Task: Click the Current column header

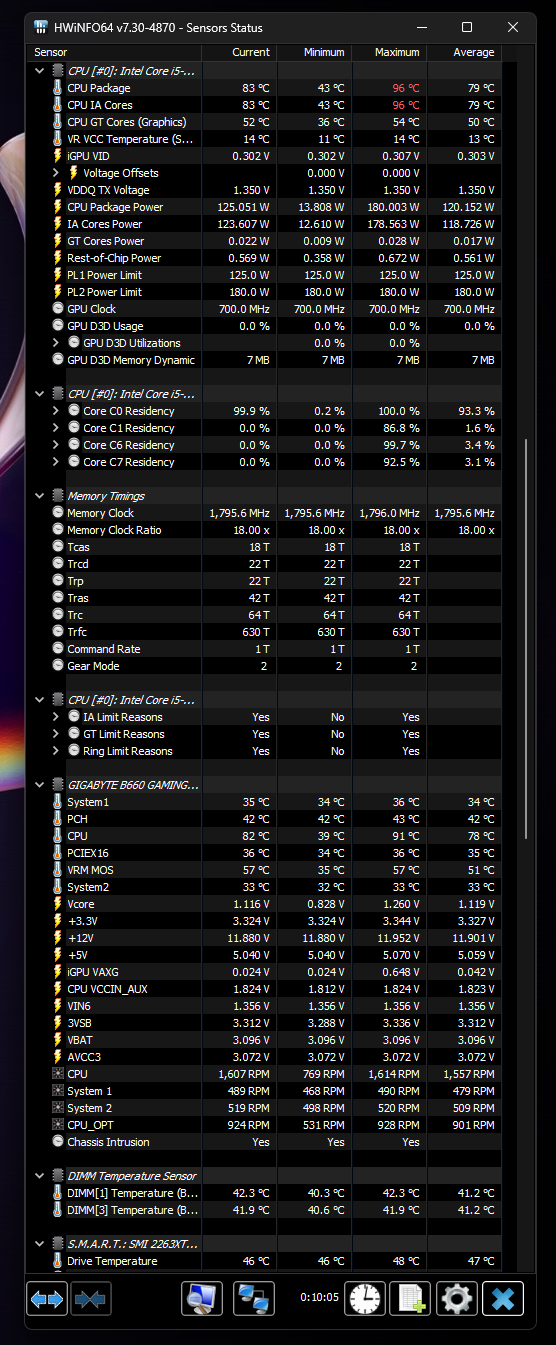Action: point(238,52)
